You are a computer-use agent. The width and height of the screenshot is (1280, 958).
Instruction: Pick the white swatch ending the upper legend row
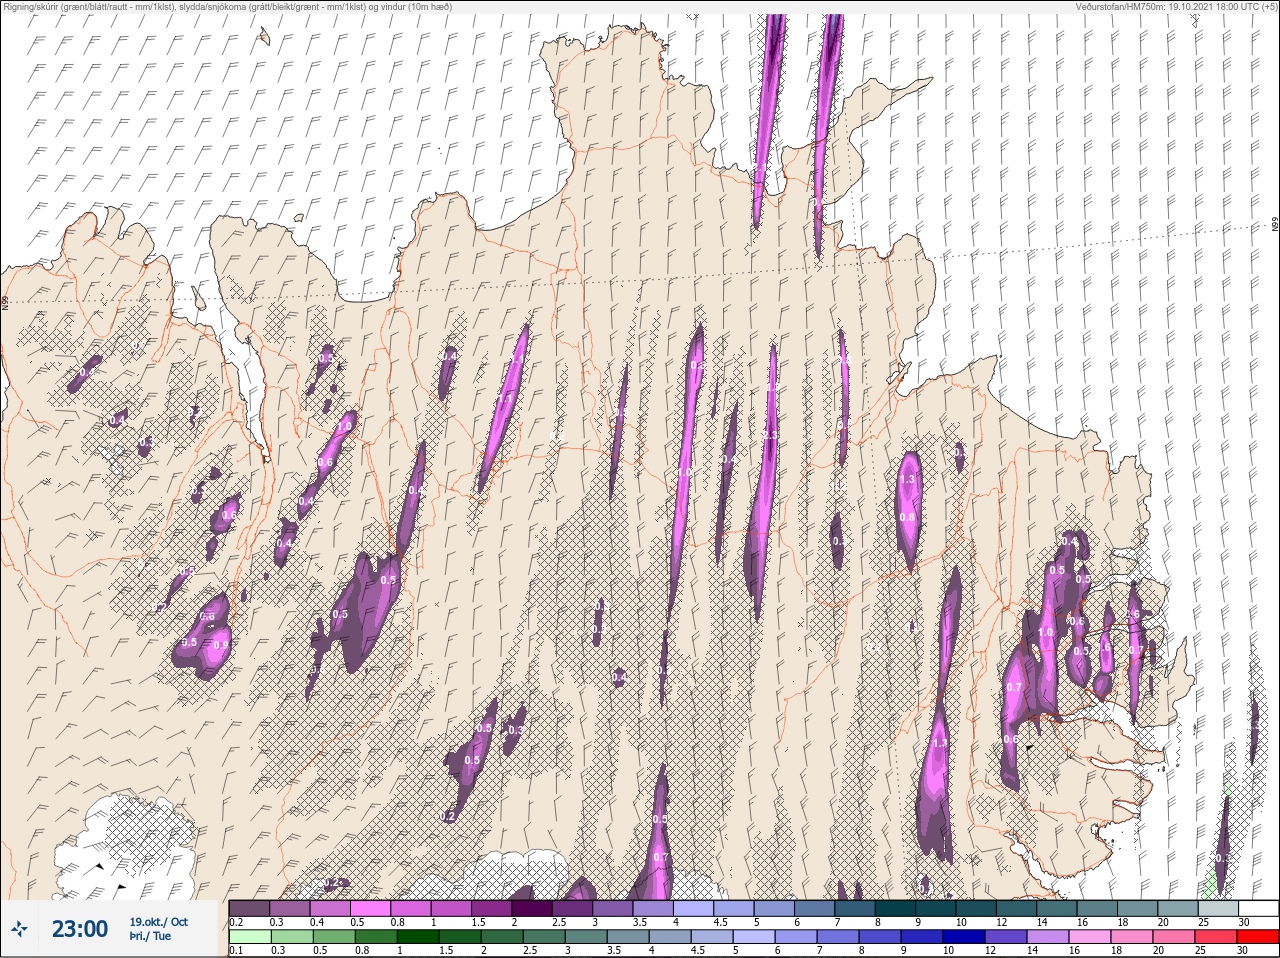point(1259,907)
